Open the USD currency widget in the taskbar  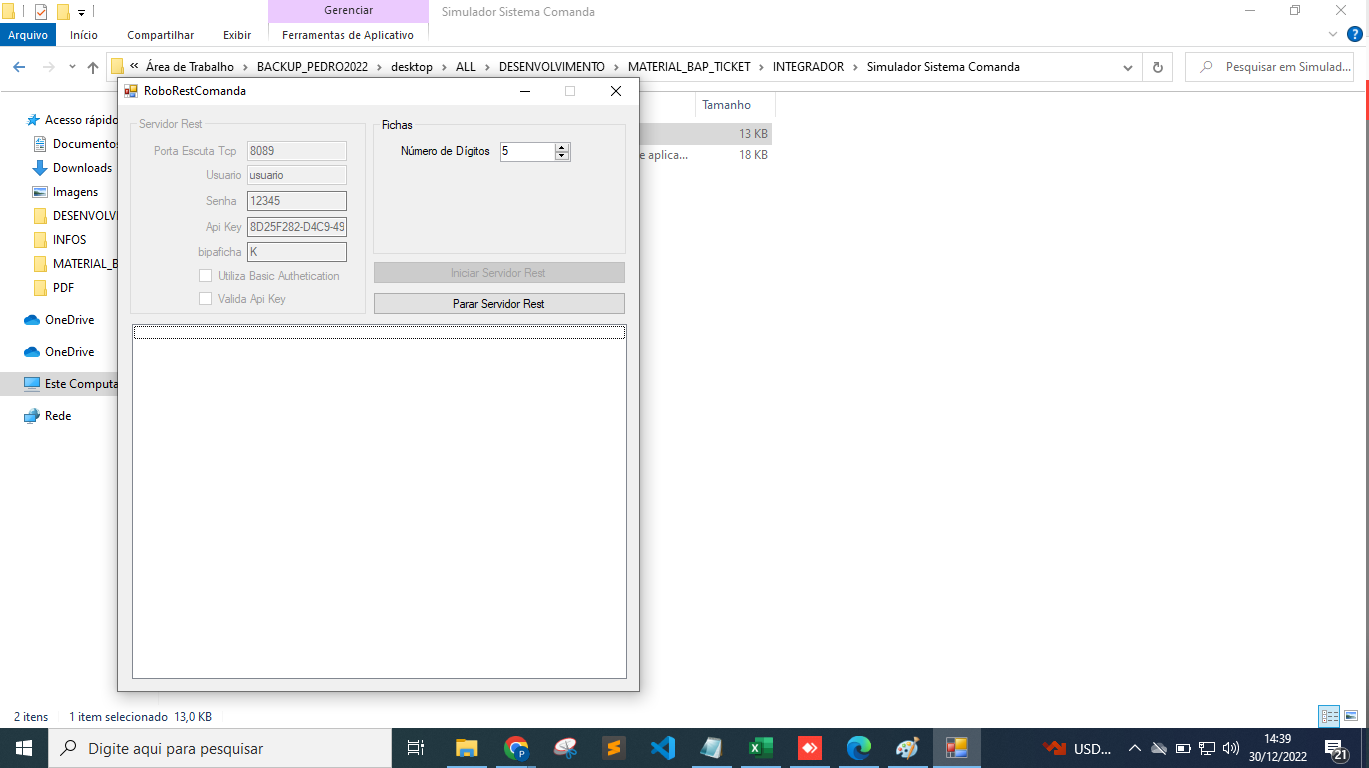coord(1078,748)
